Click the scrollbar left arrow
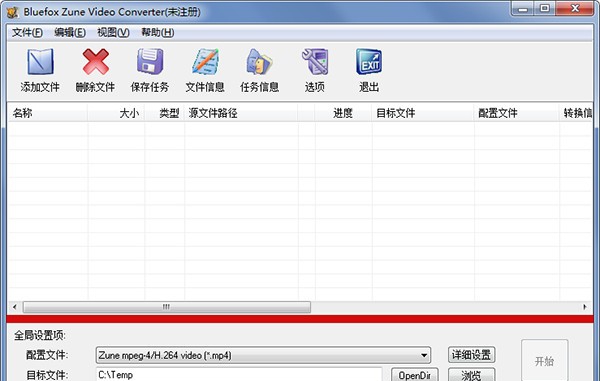Image resolution: width=600 pixels, height=381 pixels. (15, 307)
